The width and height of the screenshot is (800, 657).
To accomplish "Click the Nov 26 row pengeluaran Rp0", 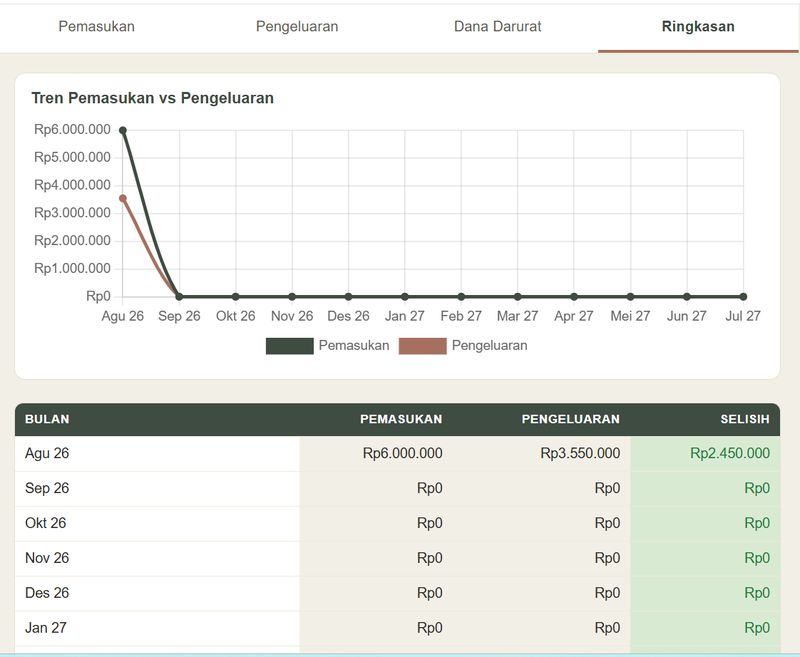I will click(607, 558).
